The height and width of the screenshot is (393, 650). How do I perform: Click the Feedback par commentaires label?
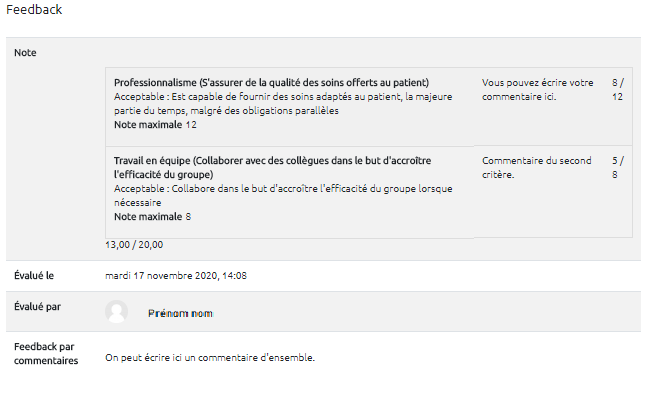pyautogui.click(x=46, y=354)
